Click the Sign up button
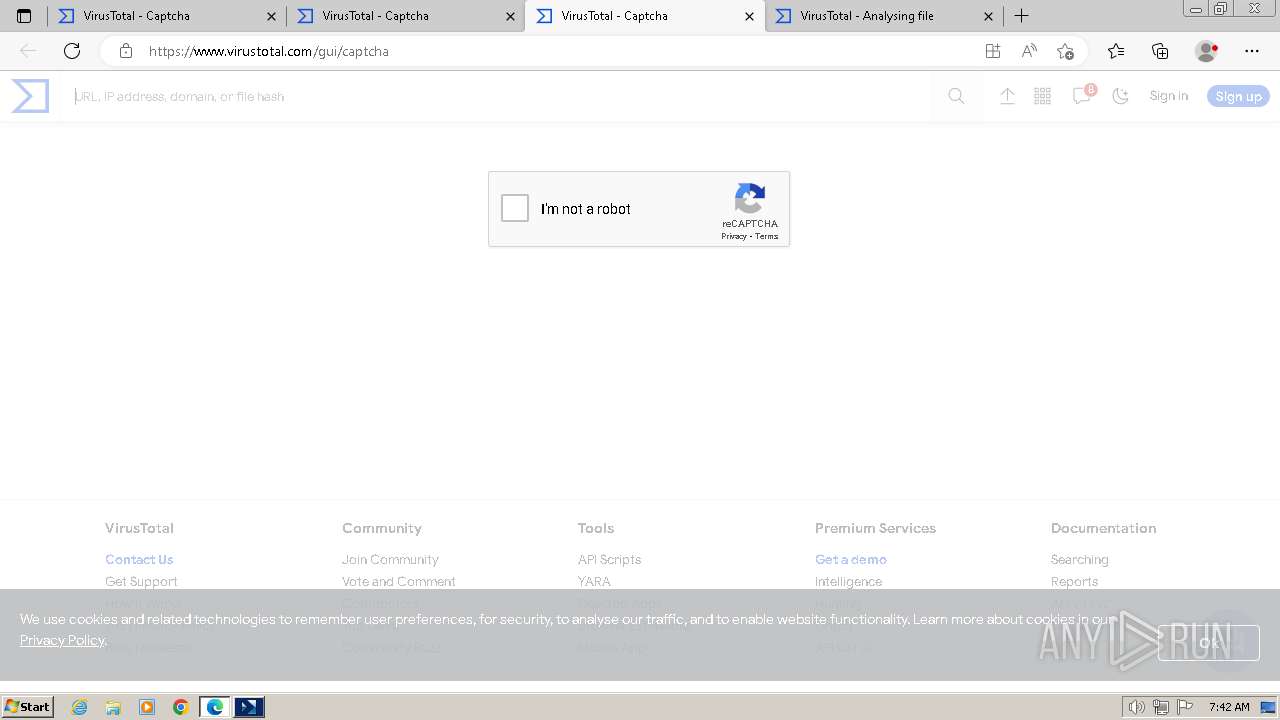1280x720 pixels. 1238,96
